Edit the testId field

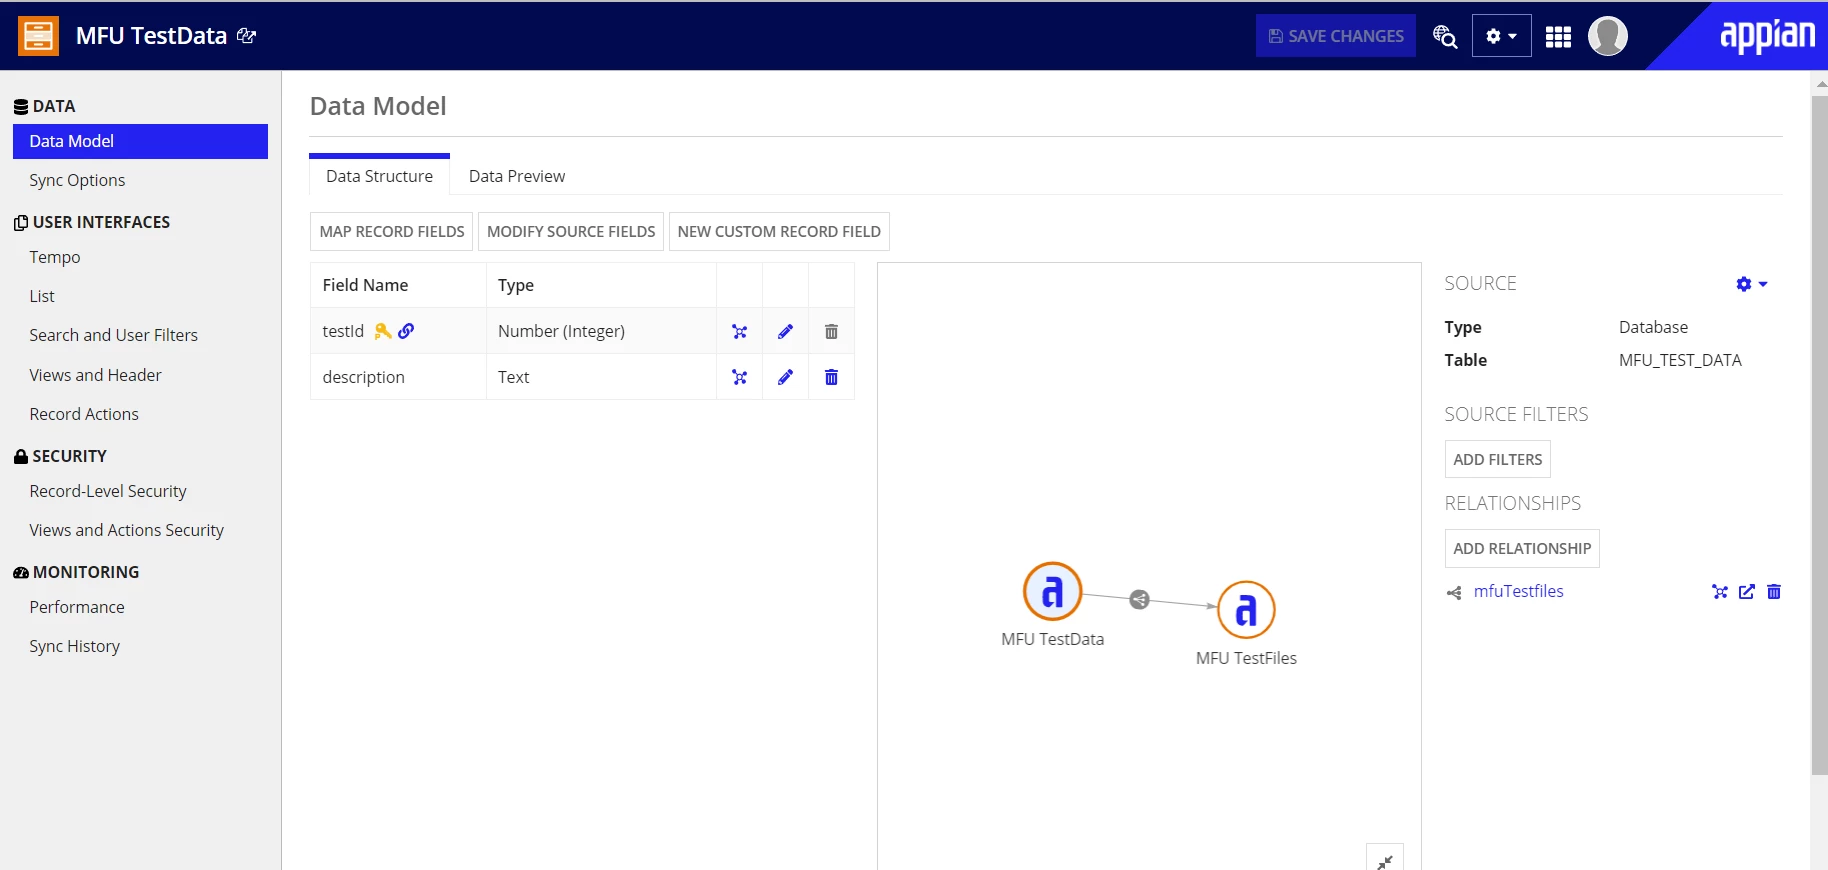click(786, 332)
